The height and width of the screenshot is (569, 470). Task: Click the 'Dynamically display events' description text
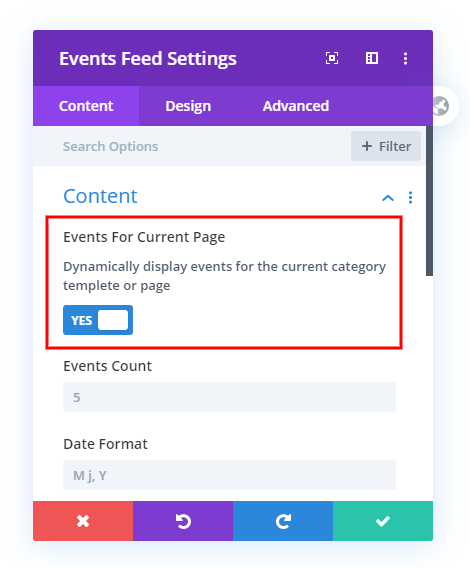224,276
